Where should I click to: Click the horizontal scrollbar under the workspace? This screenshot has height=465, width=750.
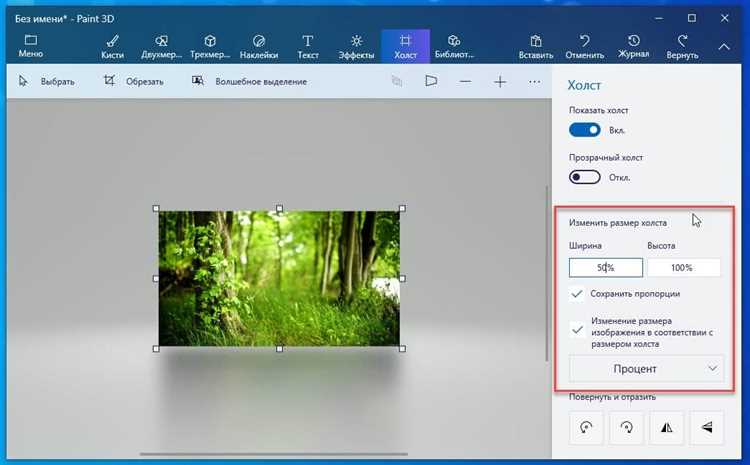[274, 454]
